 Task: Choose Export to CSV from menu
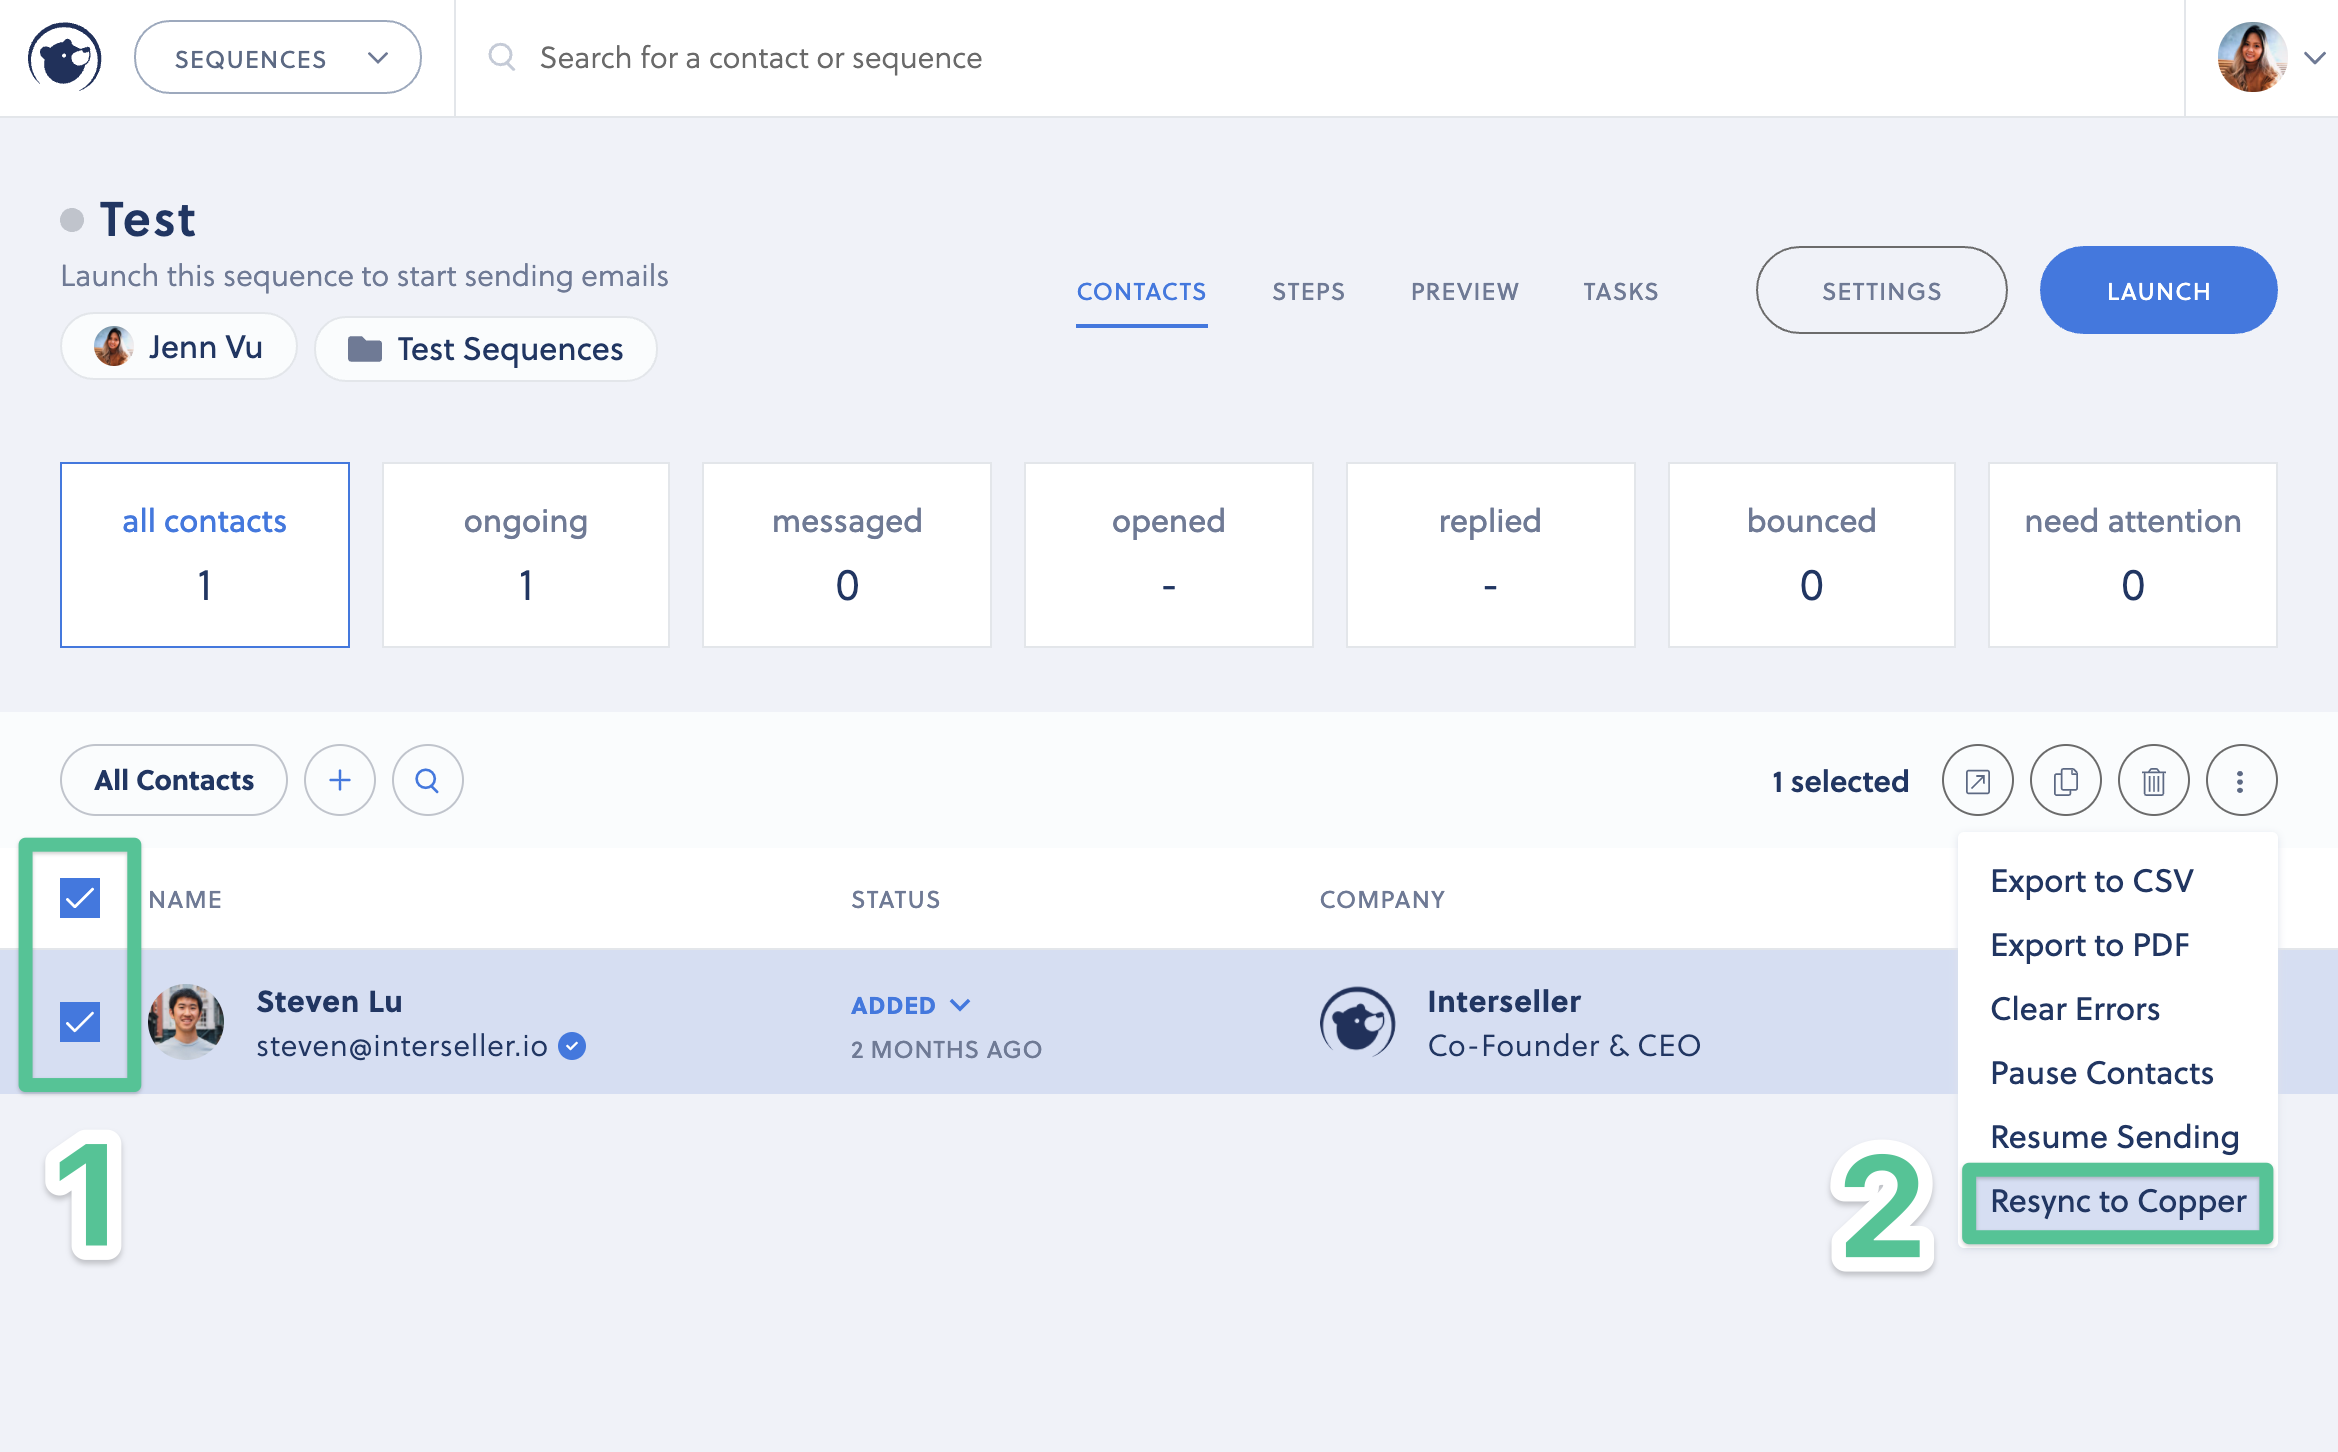(2091, 881)
